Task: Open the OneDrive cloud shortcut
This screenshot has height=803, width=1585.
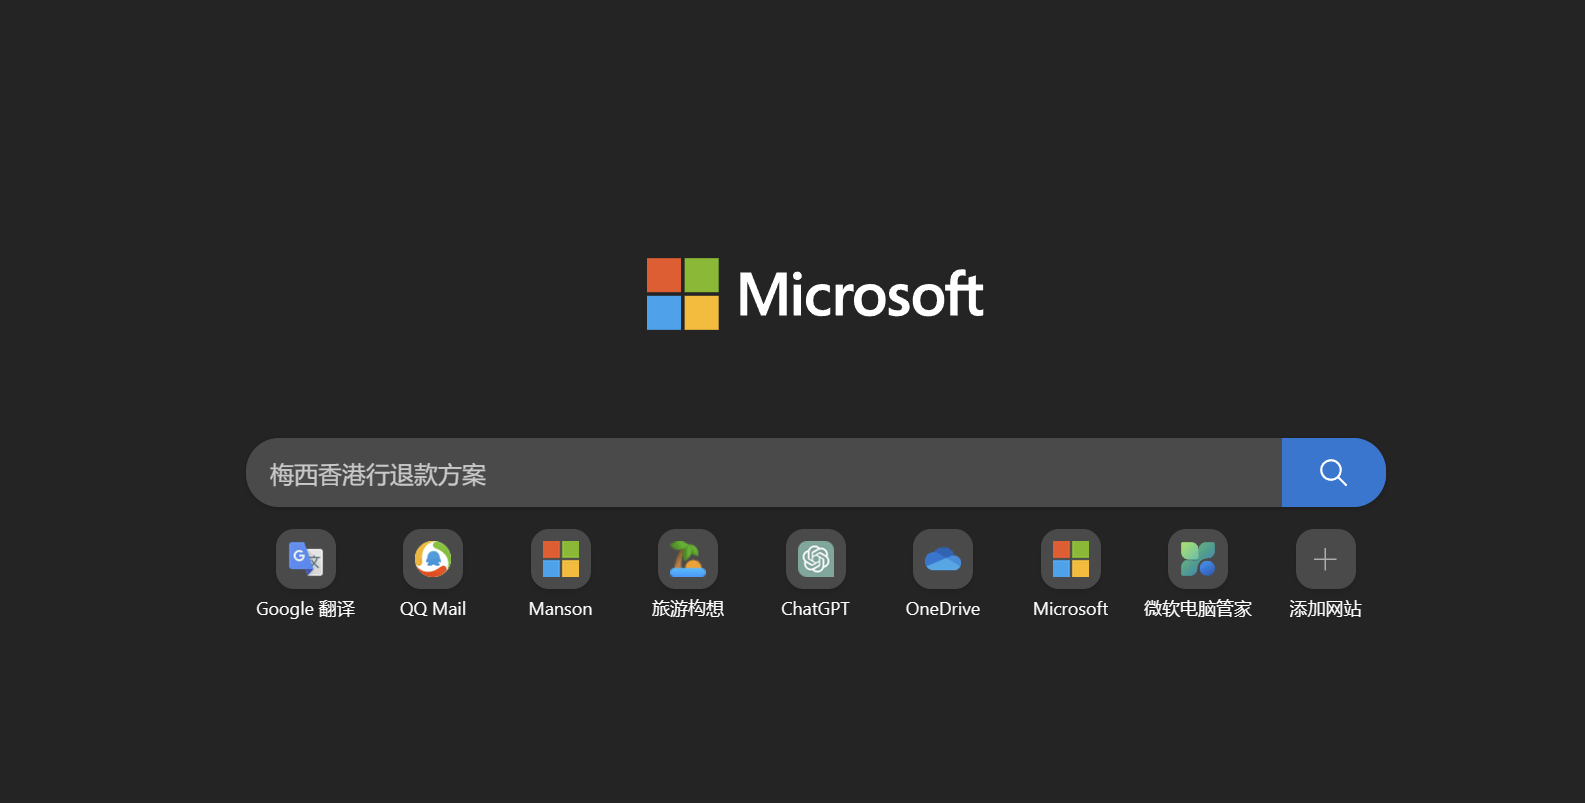Action: (943, 559)
